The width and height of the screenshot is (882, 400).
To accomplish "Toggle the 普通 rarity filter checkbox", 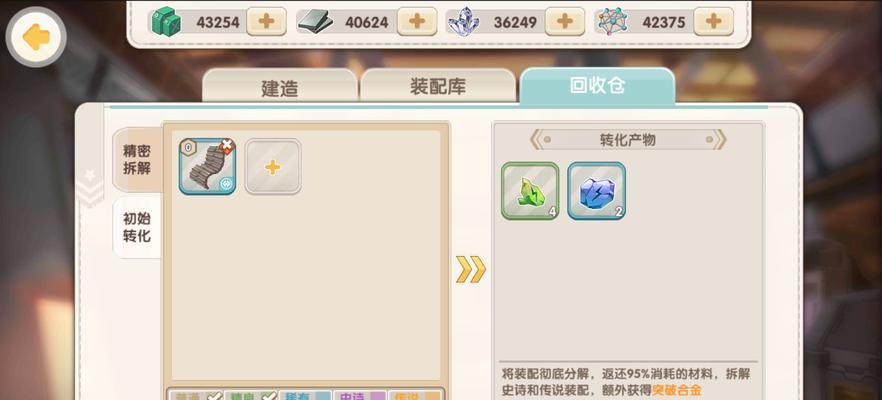I will click(195, 395).
